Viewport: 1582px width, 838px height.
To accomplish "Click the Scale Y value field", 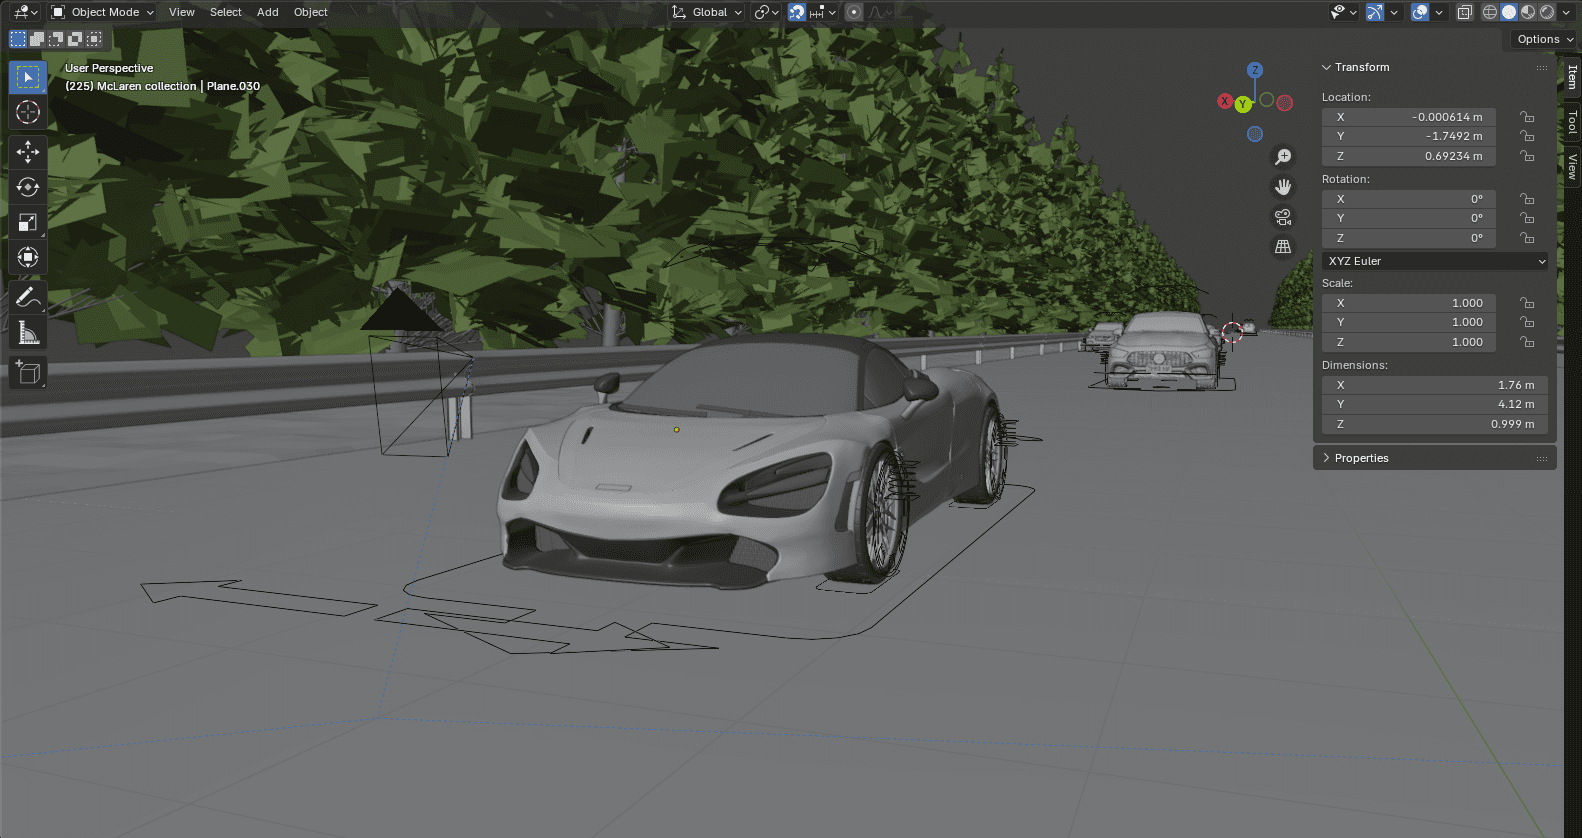I will pos(1409,322).
